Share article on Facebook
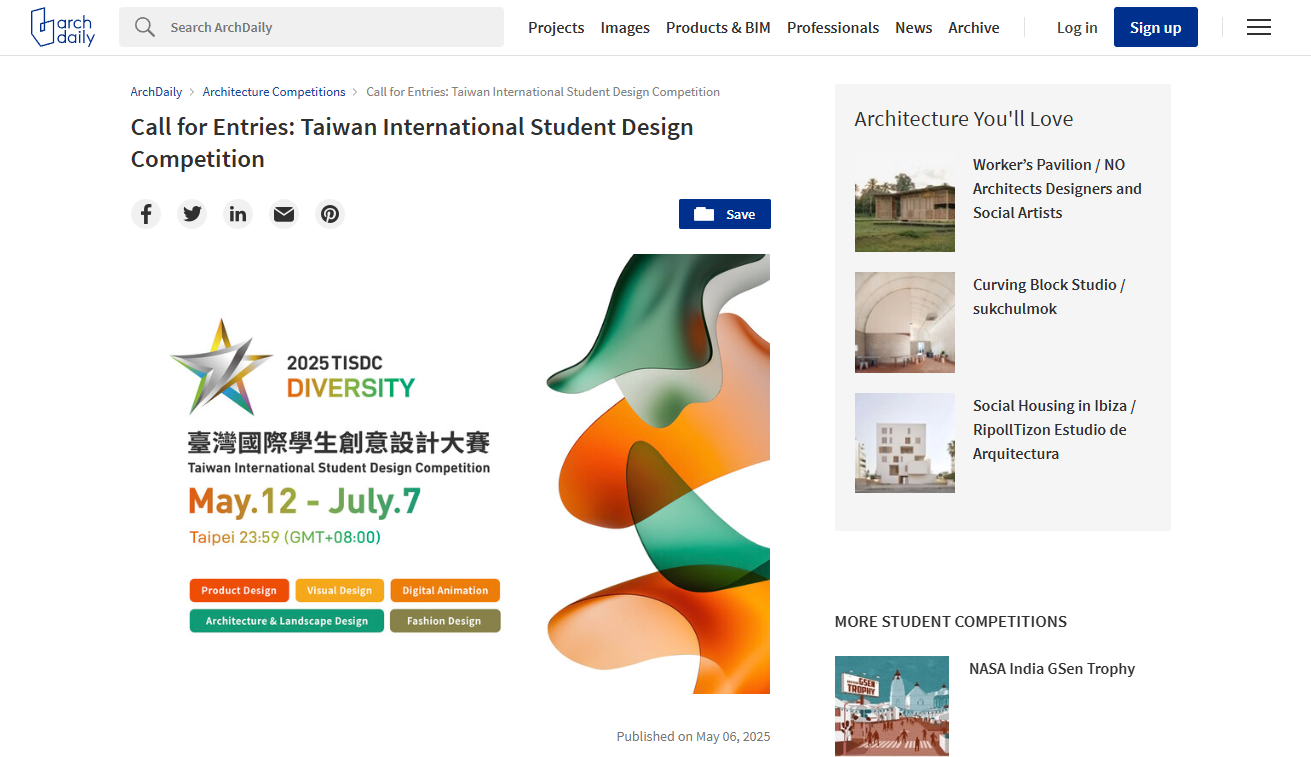Image resolution: width=1311 pixels, height=757 pixels. [146, 214]
